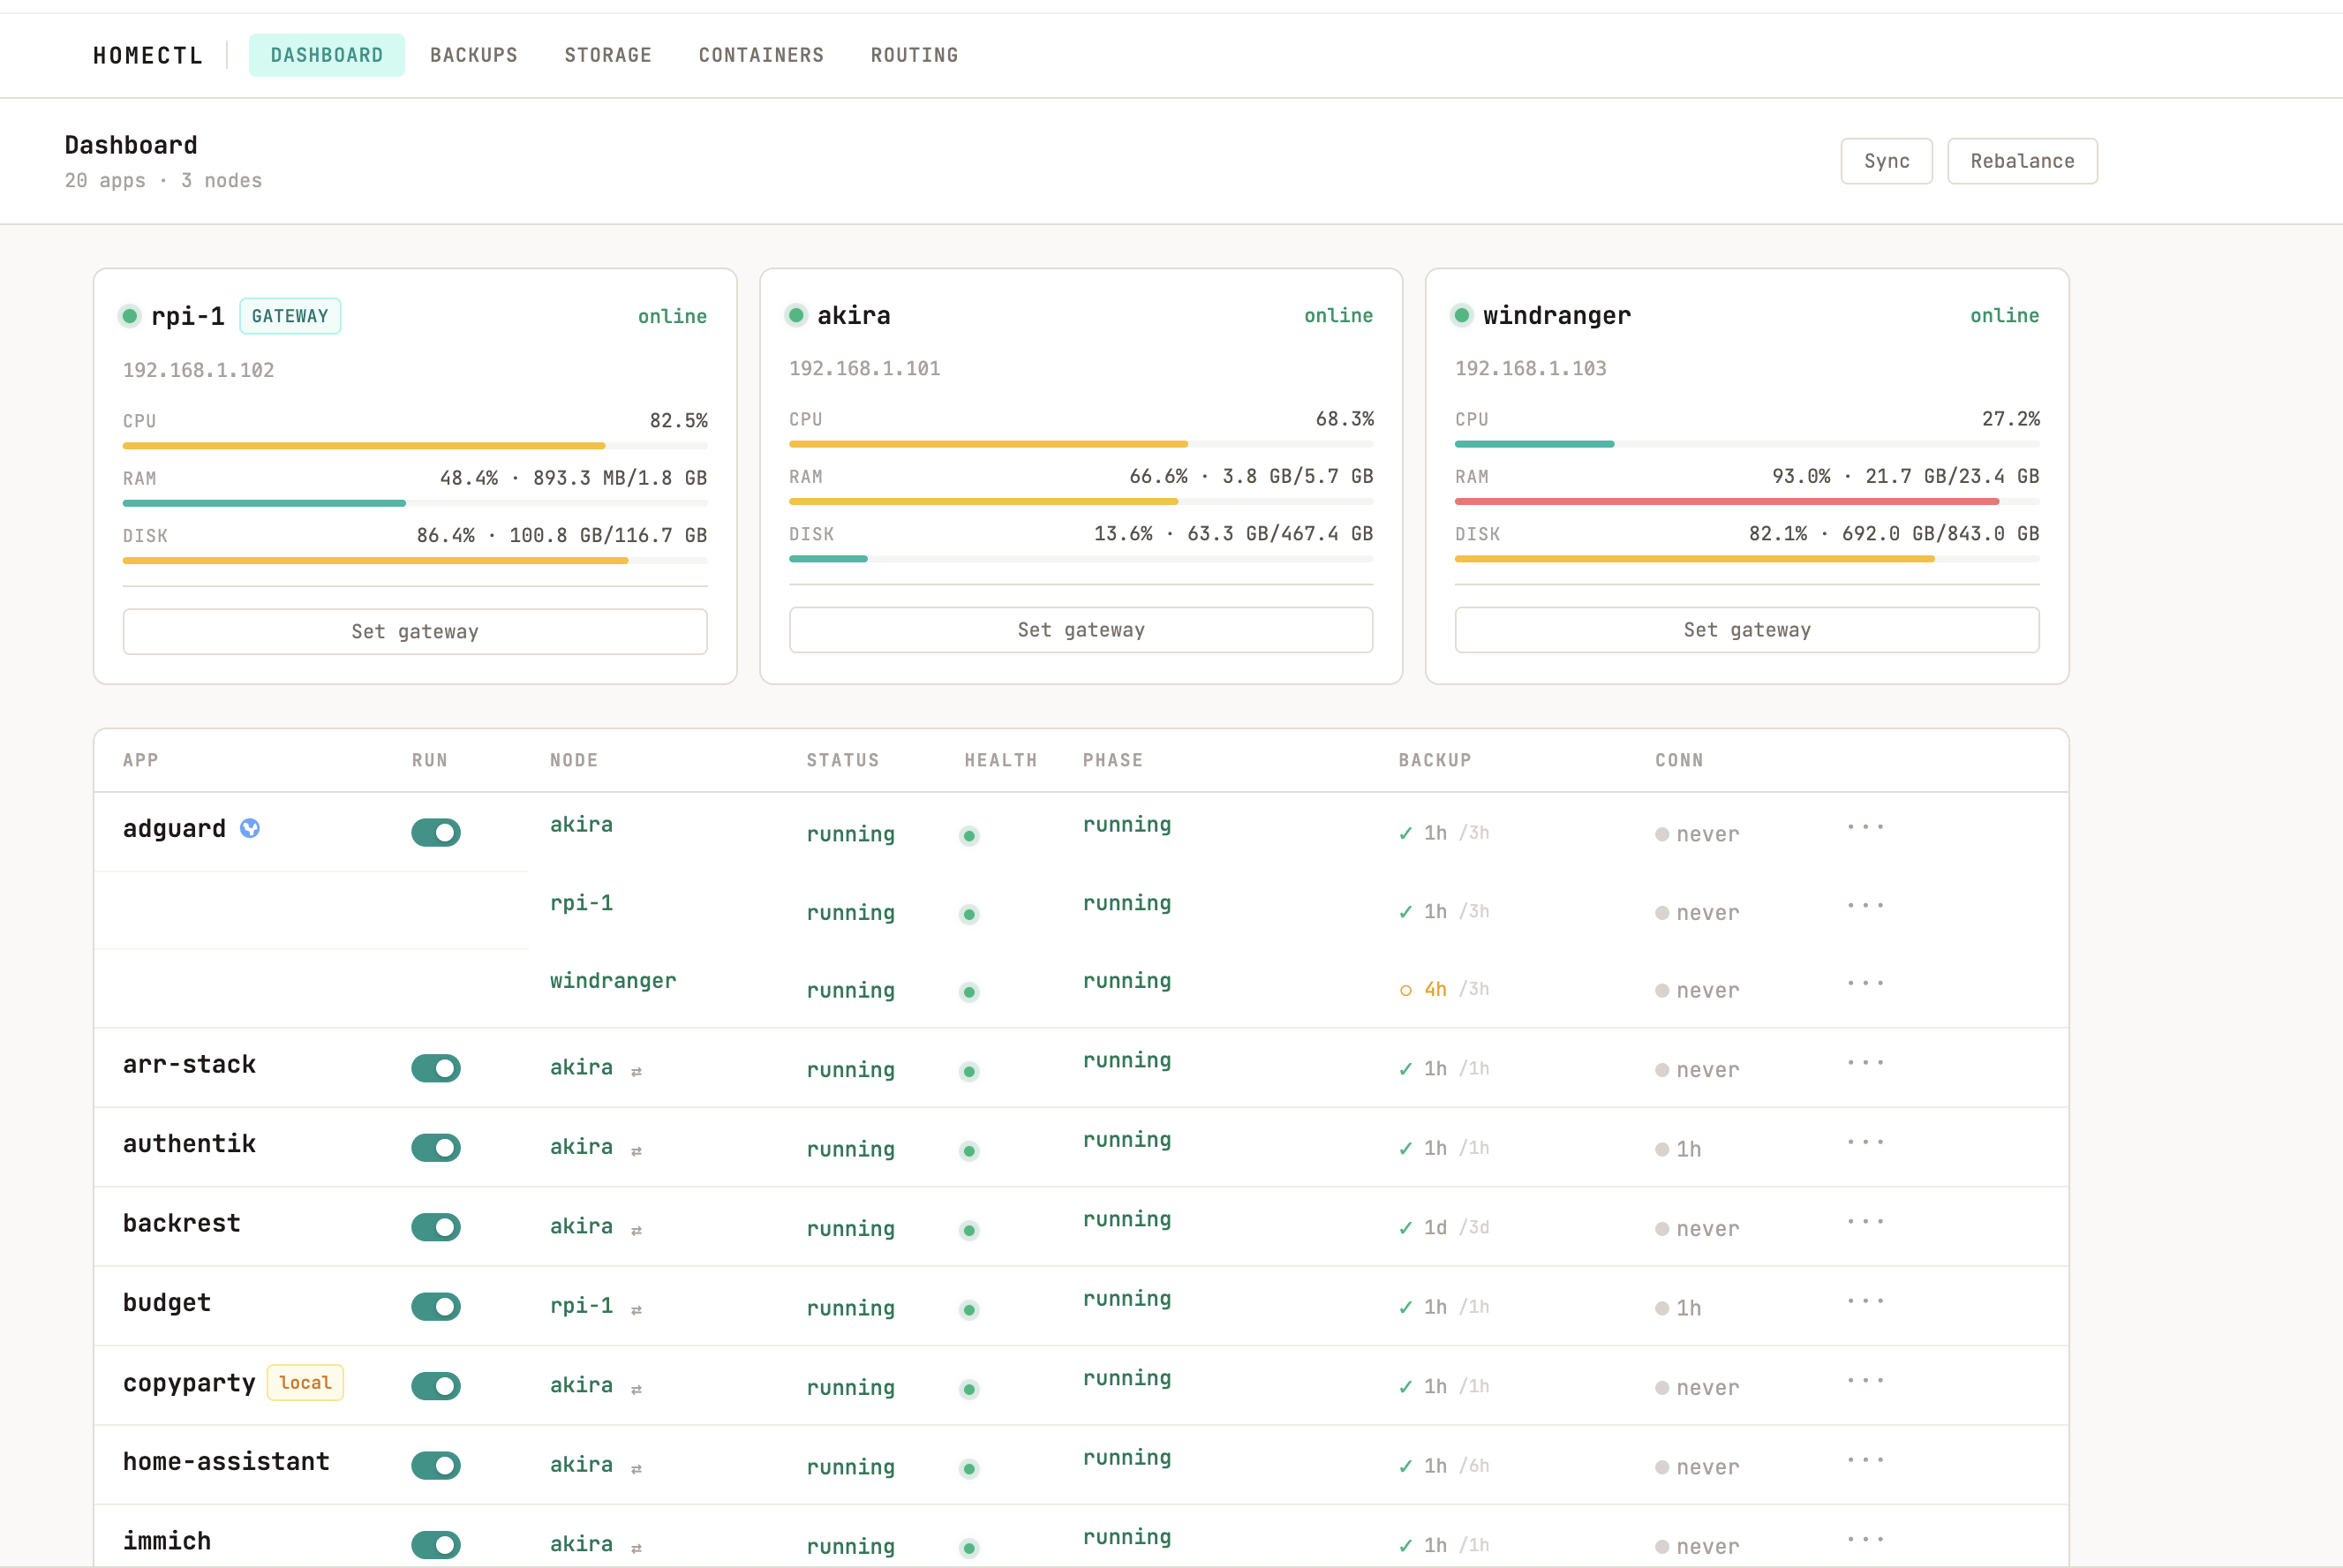Click the blue badge icon beside adguard

pos(250,828)
